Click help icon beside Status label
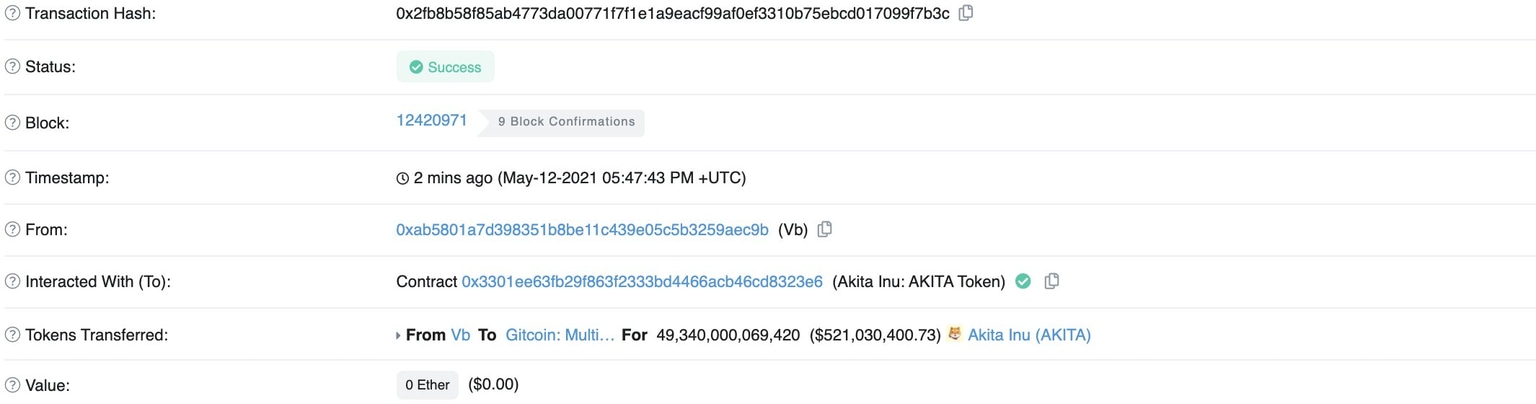 coord(13,67)
